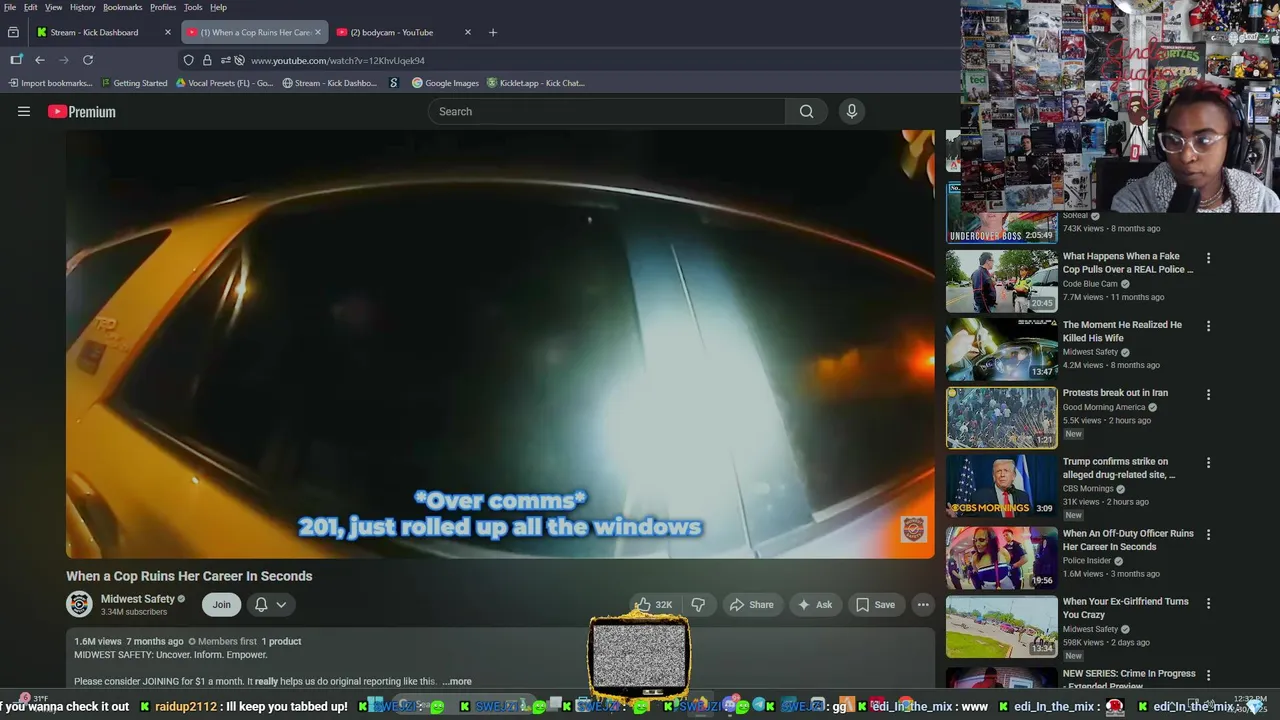Open Trump confirms strike CBS thumbnail
The height and width of the screenshot is (720, 1280).
(x=1001, y=485)
